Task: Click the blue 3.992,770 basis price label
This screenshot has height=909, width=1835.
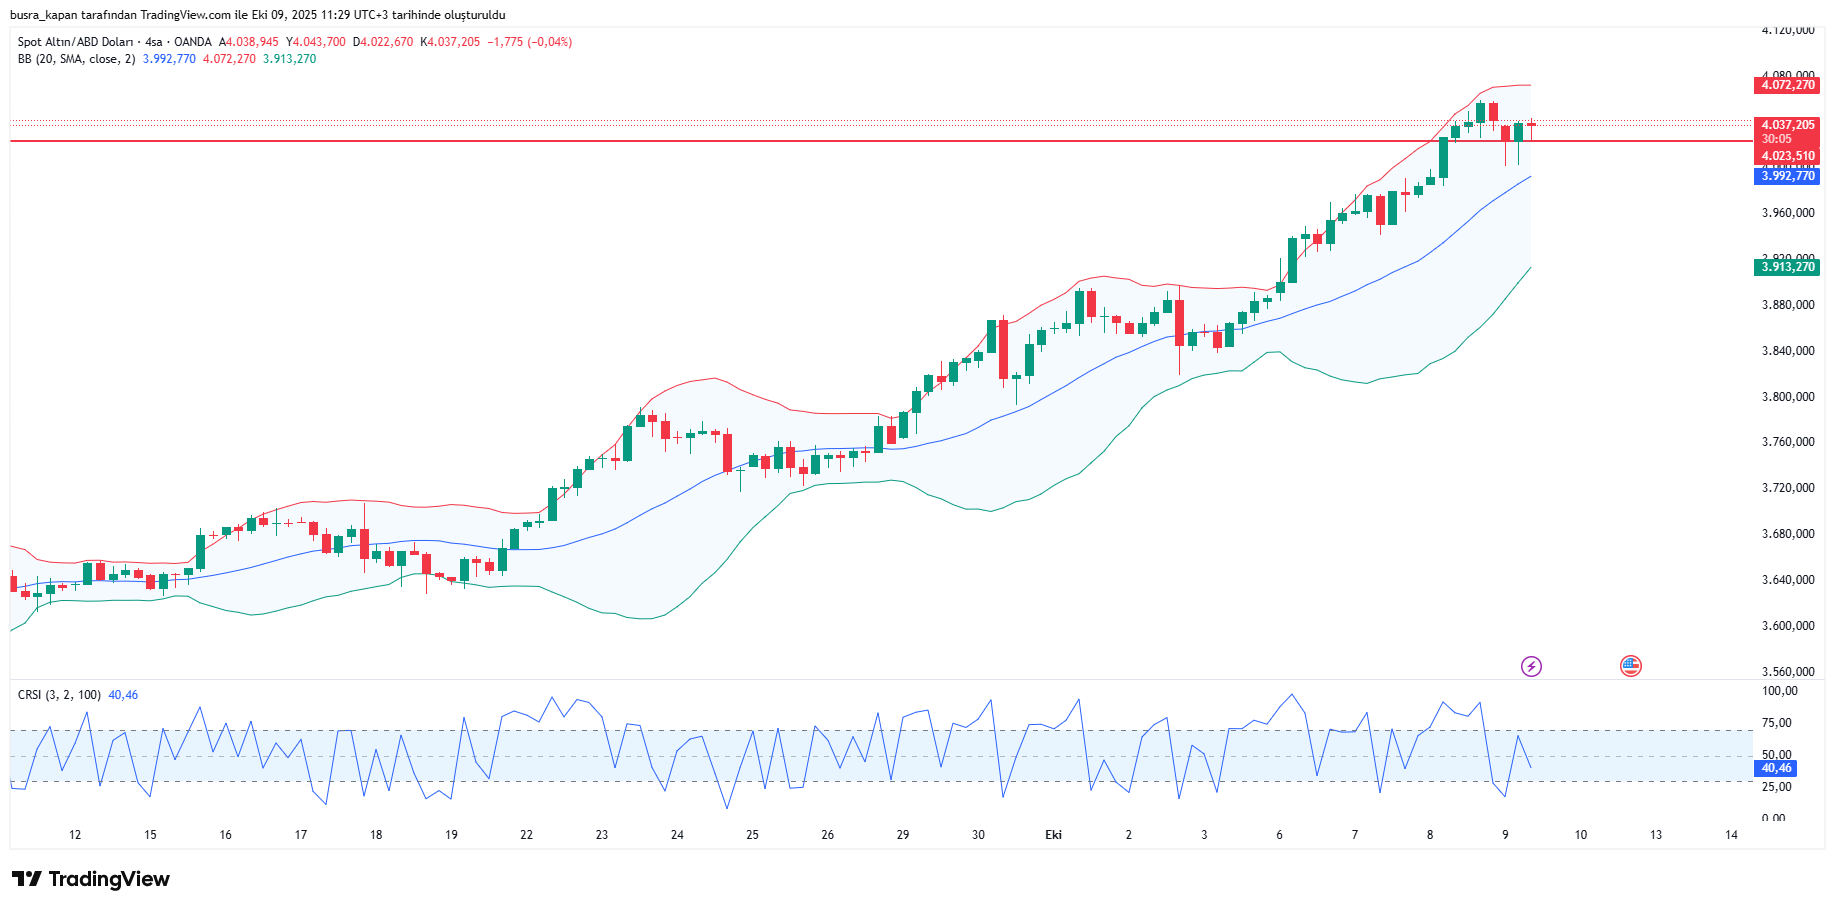Action: tap(1787, 176)
